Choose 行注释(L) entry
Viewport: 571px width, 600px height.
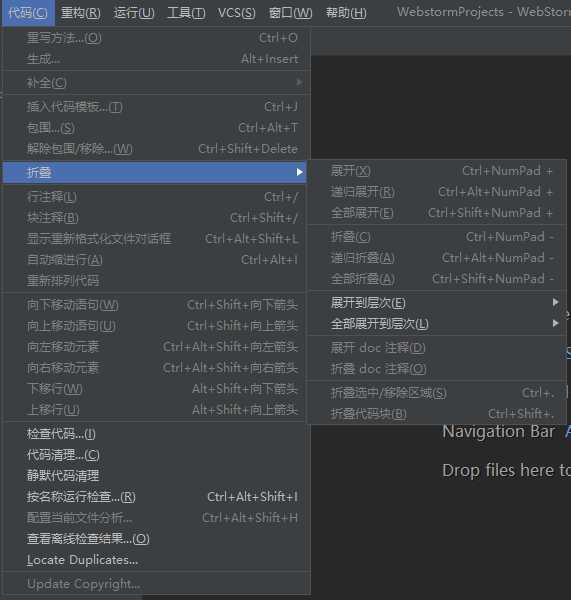point(155,197)
